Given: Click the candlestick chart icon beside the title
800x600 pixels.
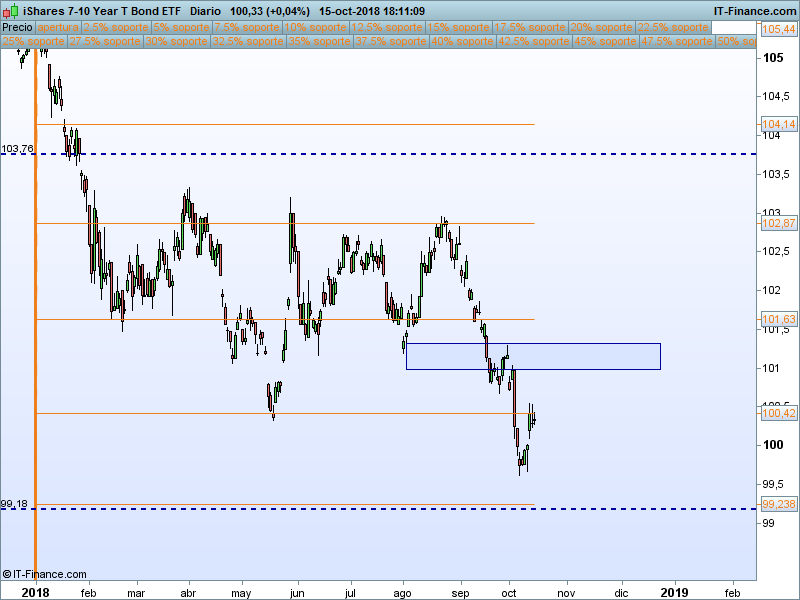Looking at the screenshot, I should tap(10, 10).
